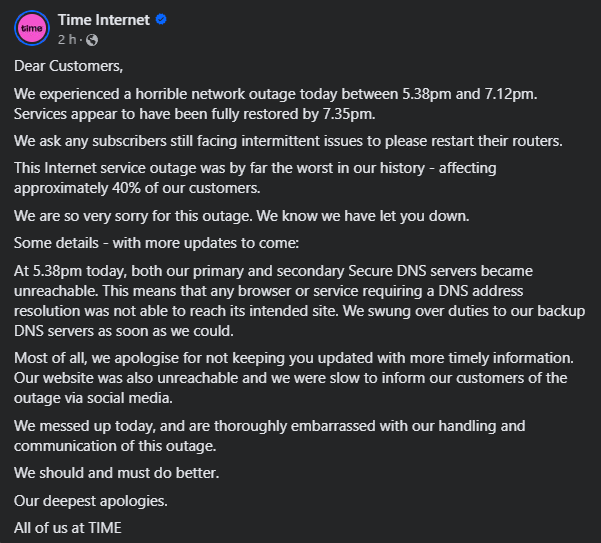Click the 'Some details - with more updates' line
Viewport: 601px width, 543px height.
point(156,243)
